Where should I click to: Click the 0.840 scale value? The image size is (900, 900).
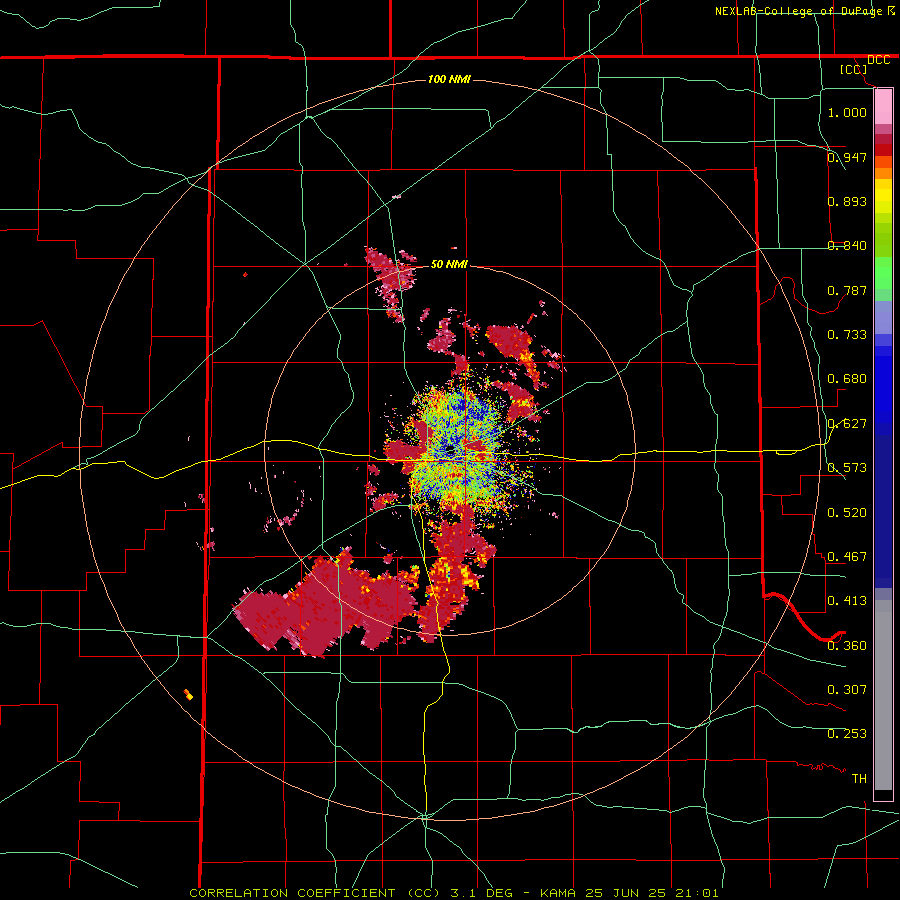(x=847, y=246)
